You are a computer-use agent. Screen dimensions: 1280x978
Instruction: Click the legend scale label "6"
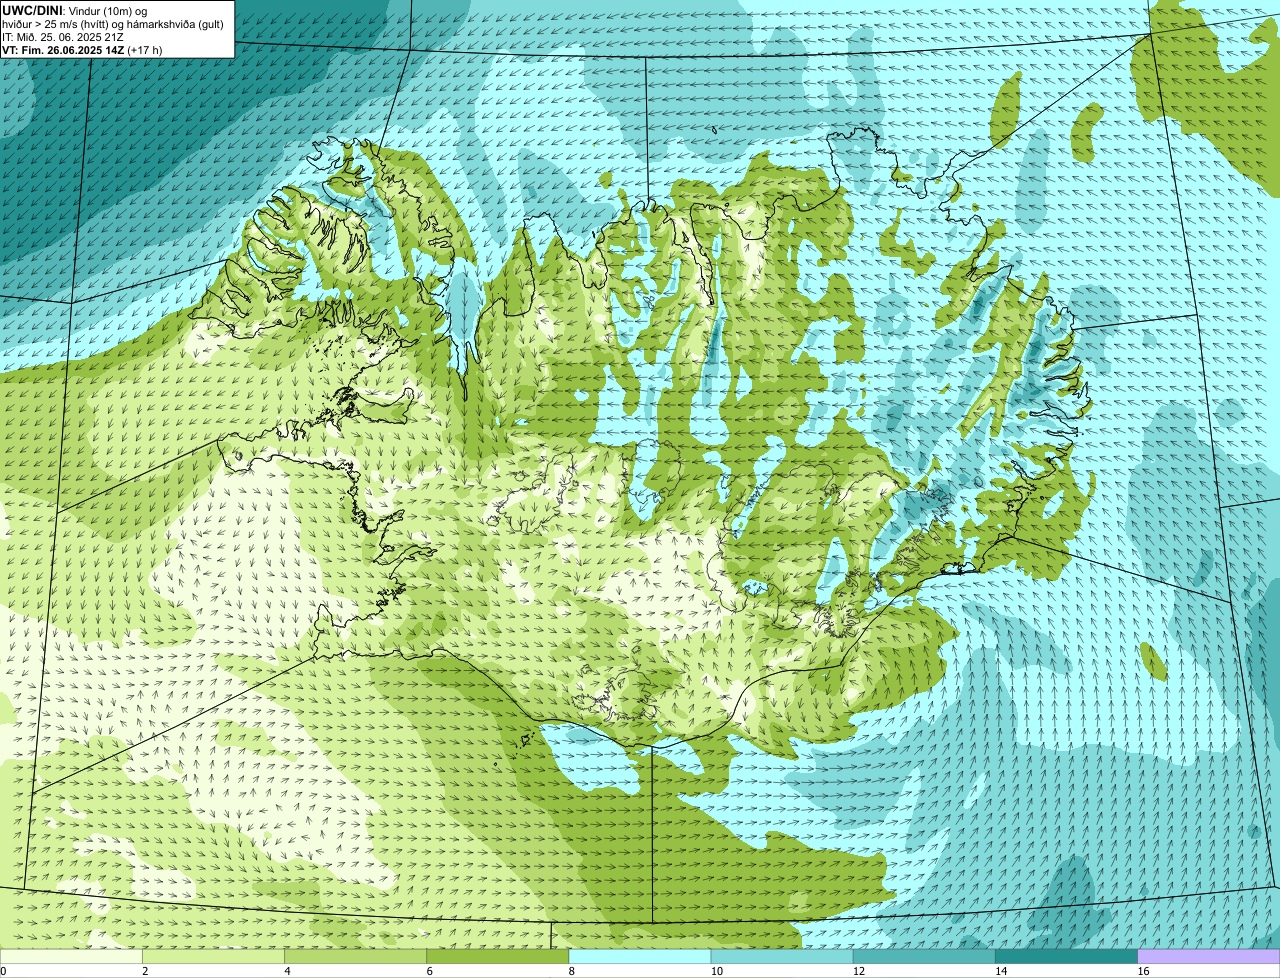pos(429,971)
